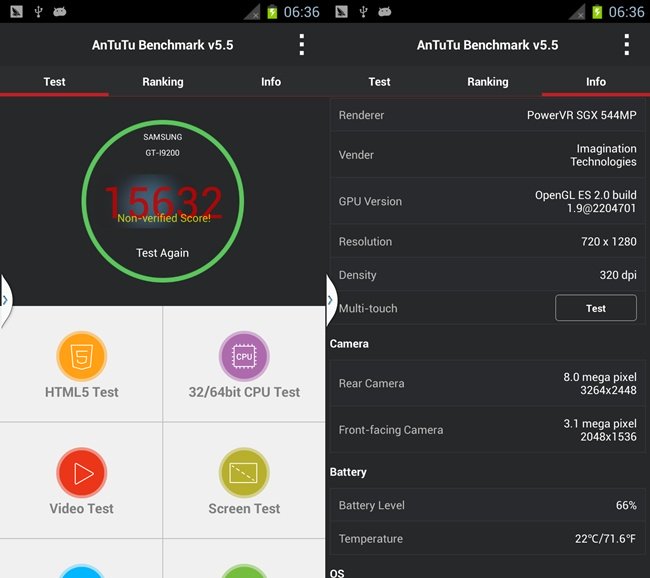Viewport: 650px width, 578px height.
Task: Tap the Battery Level row showing 66%
Action: click(x=488, y=505)
